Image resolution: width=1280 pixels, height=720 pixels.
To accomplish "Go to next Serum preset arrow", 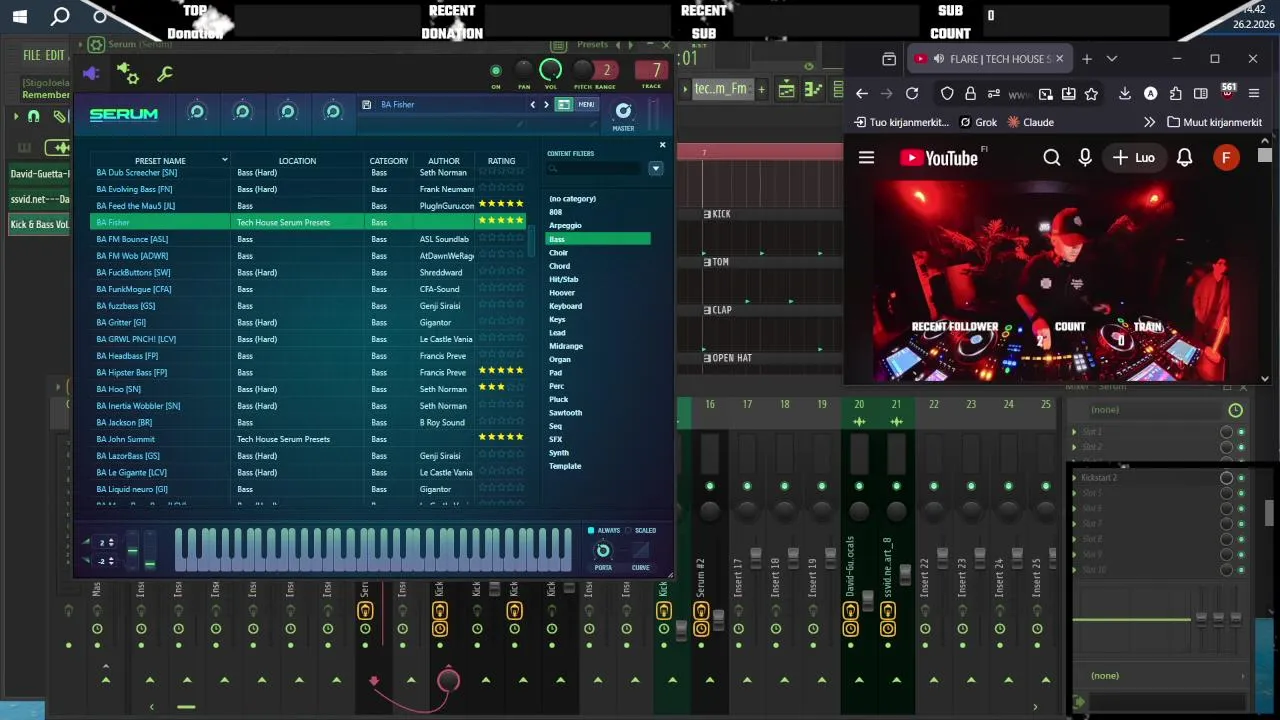I will (546, 104).
